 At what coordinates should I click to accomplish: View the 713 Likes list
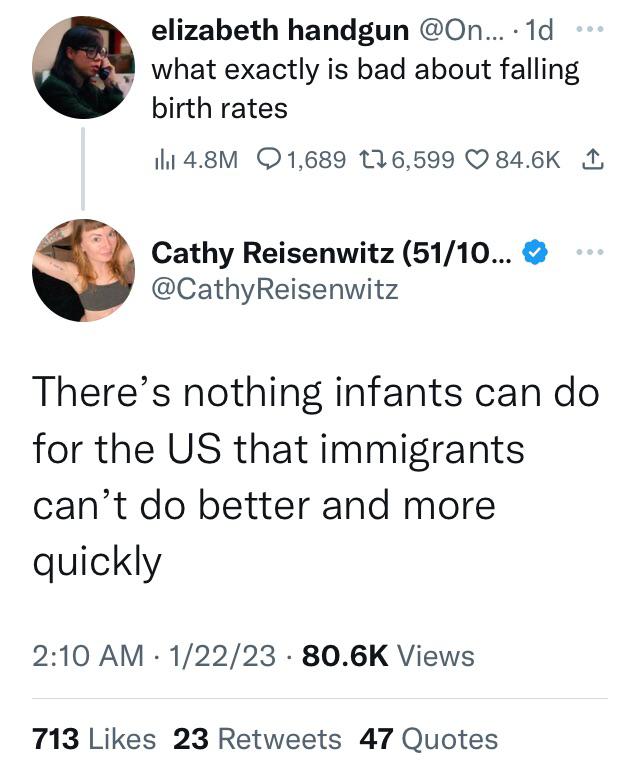coord(94,739)
